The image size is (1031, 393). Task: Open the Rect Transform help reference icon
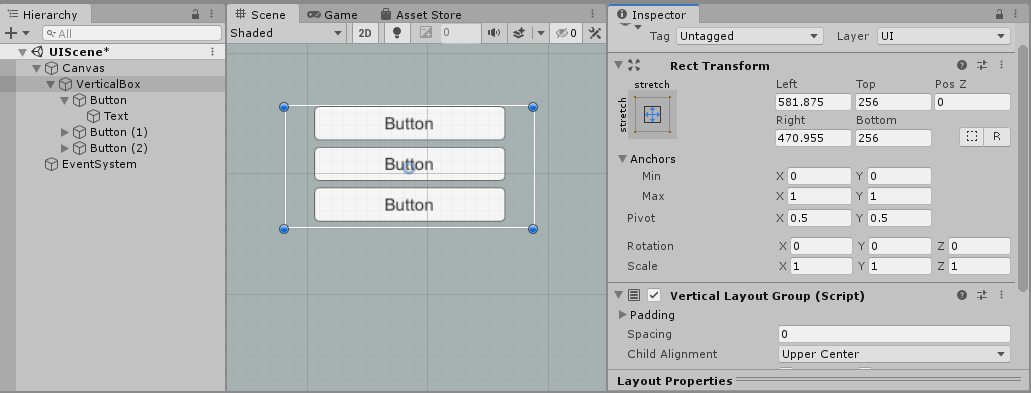tap(962, 65)
